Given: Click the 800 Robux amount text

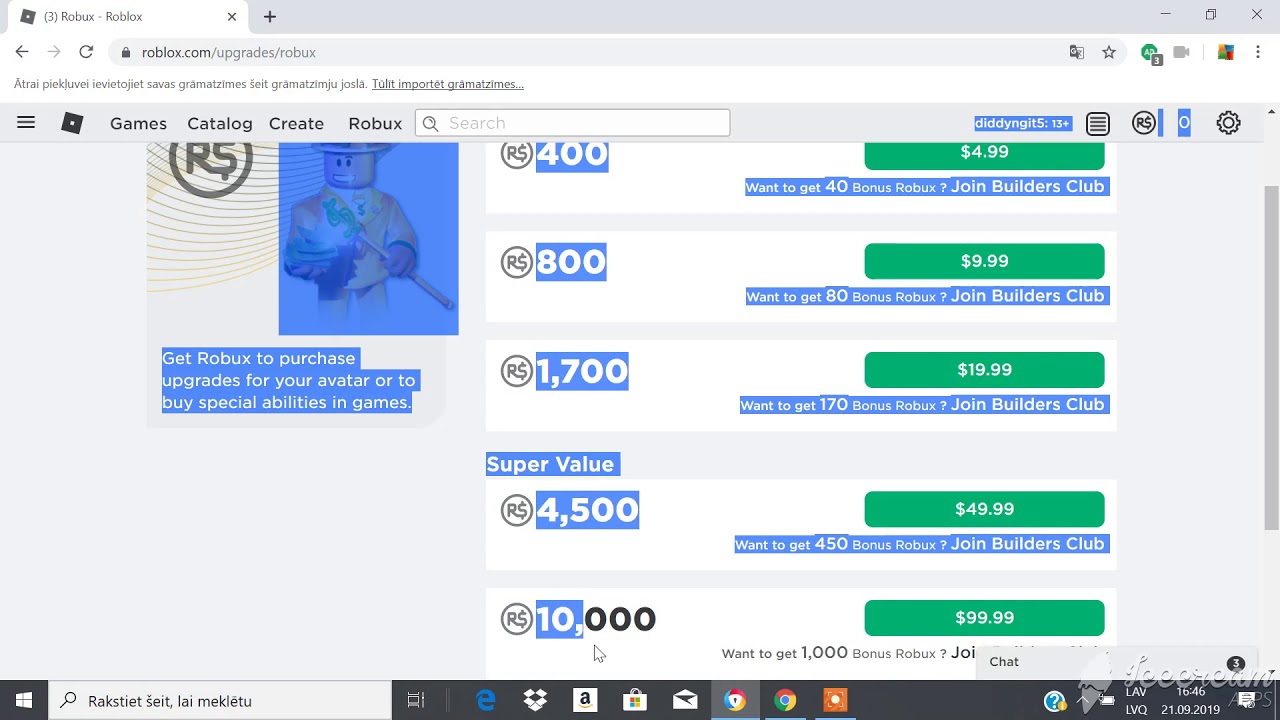Looking at the screenshot, I should coord(571,262).
